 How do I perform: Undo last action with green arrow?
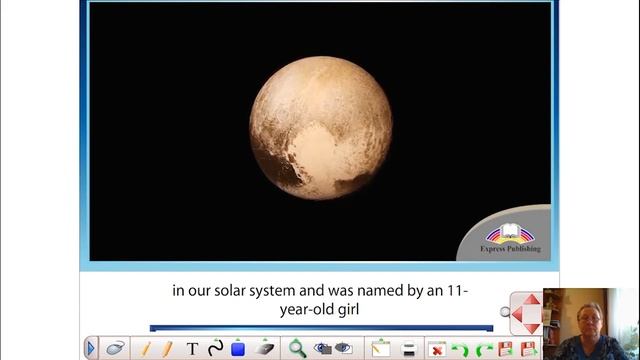pos(460,350)
